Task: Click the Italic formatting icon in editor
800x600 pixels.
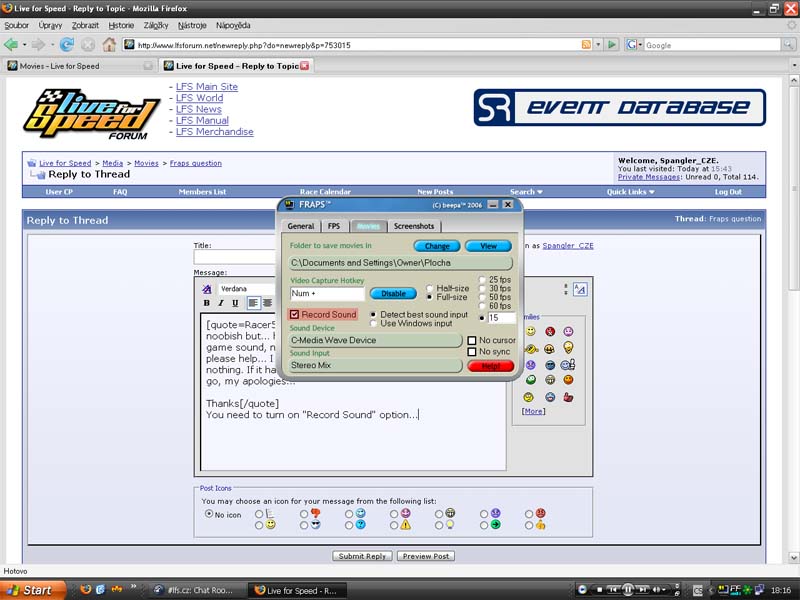Action: (x=221, y=303)
